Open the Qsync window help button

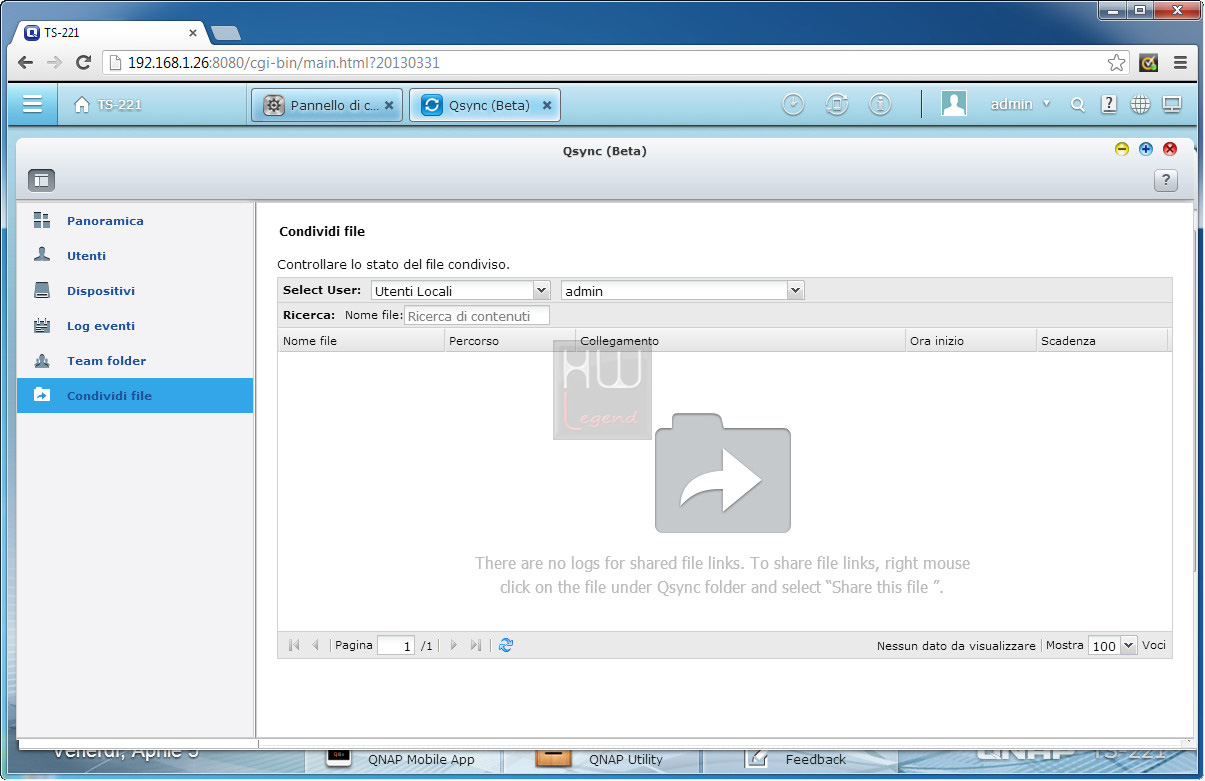[x=1165, y=180]
